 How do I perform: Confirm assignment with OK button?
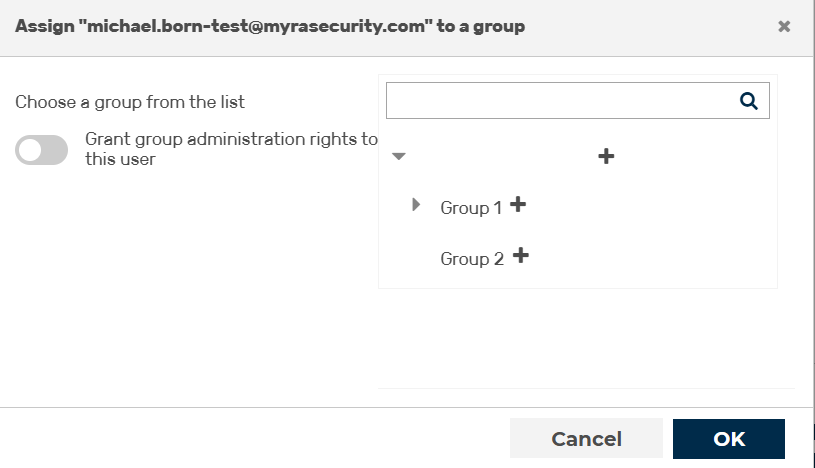coord(729,439)
